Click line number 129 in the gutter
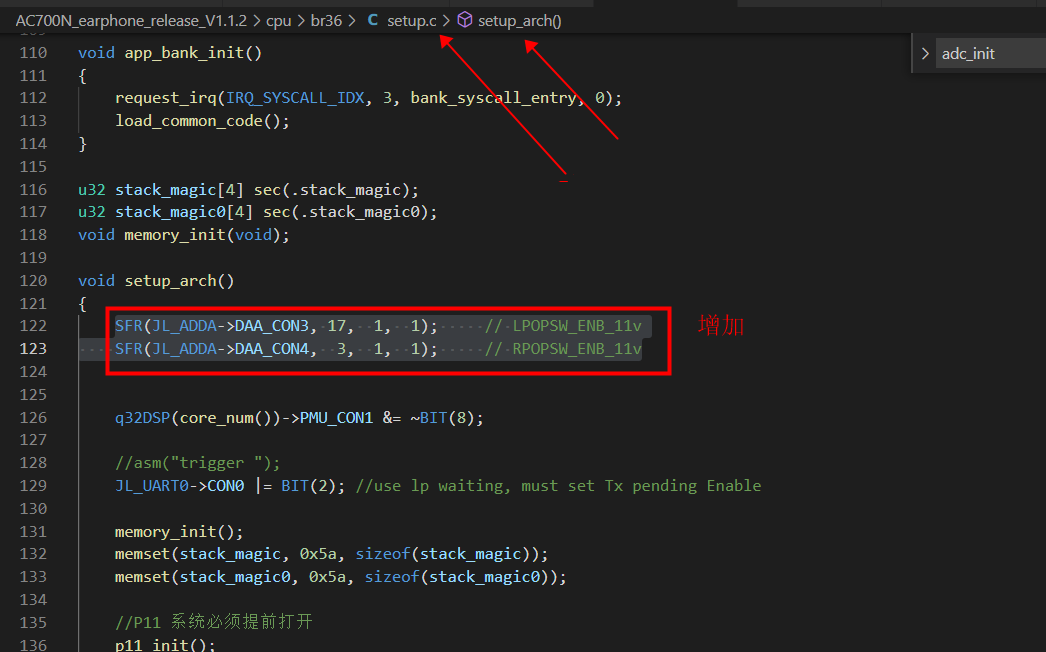This screenshot has width=1046, height=652. 33,486
